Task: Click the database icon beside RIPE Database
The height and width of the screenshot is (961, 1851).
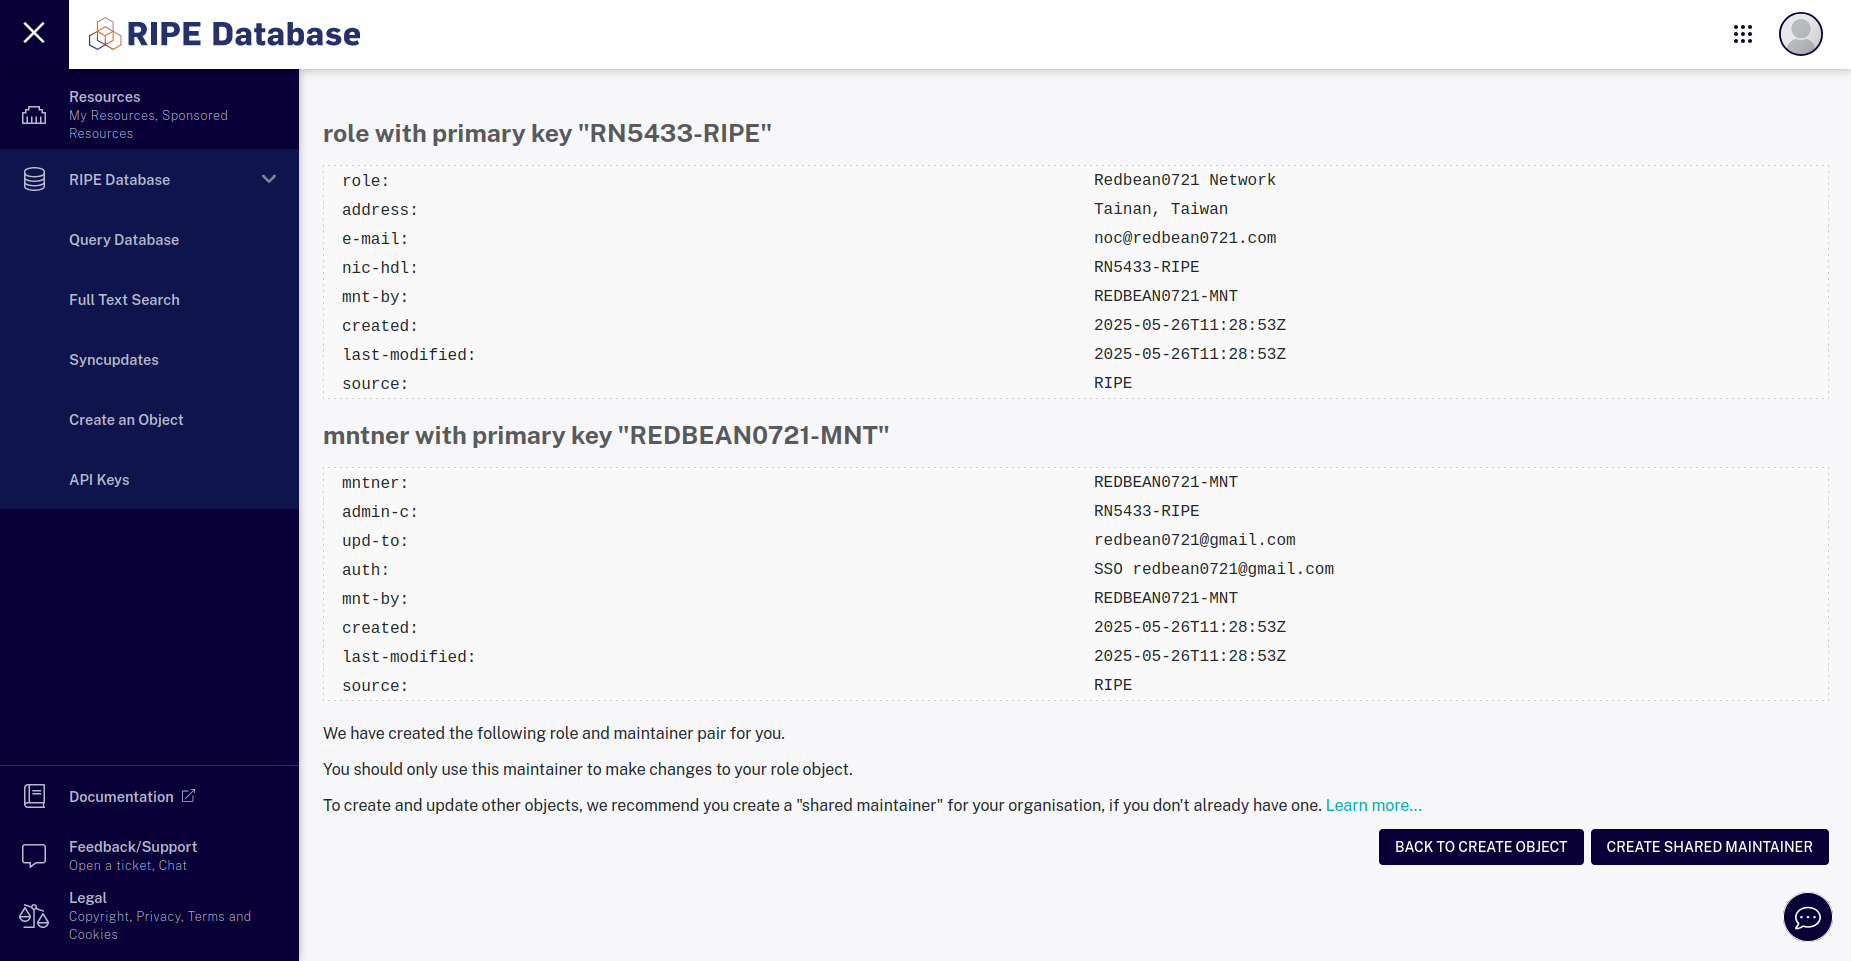Action: click(x=34, y=179)
